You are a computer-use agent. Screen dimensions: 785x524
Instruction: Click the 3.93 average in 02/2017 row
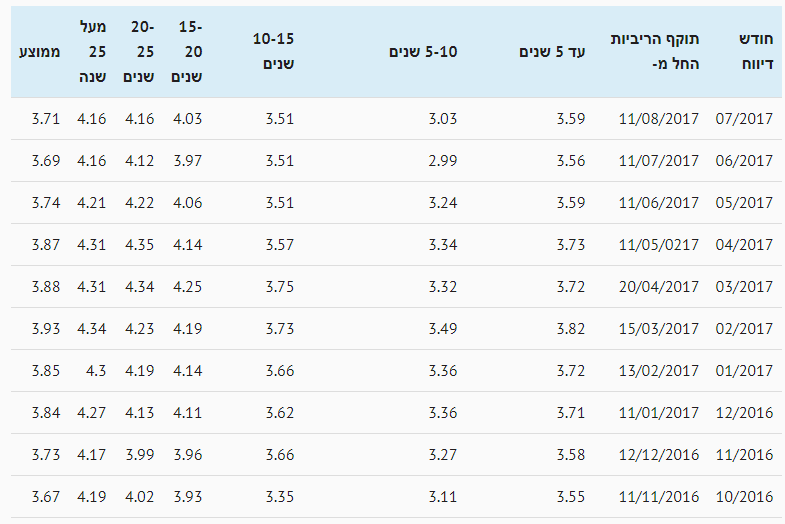(46, 329)
